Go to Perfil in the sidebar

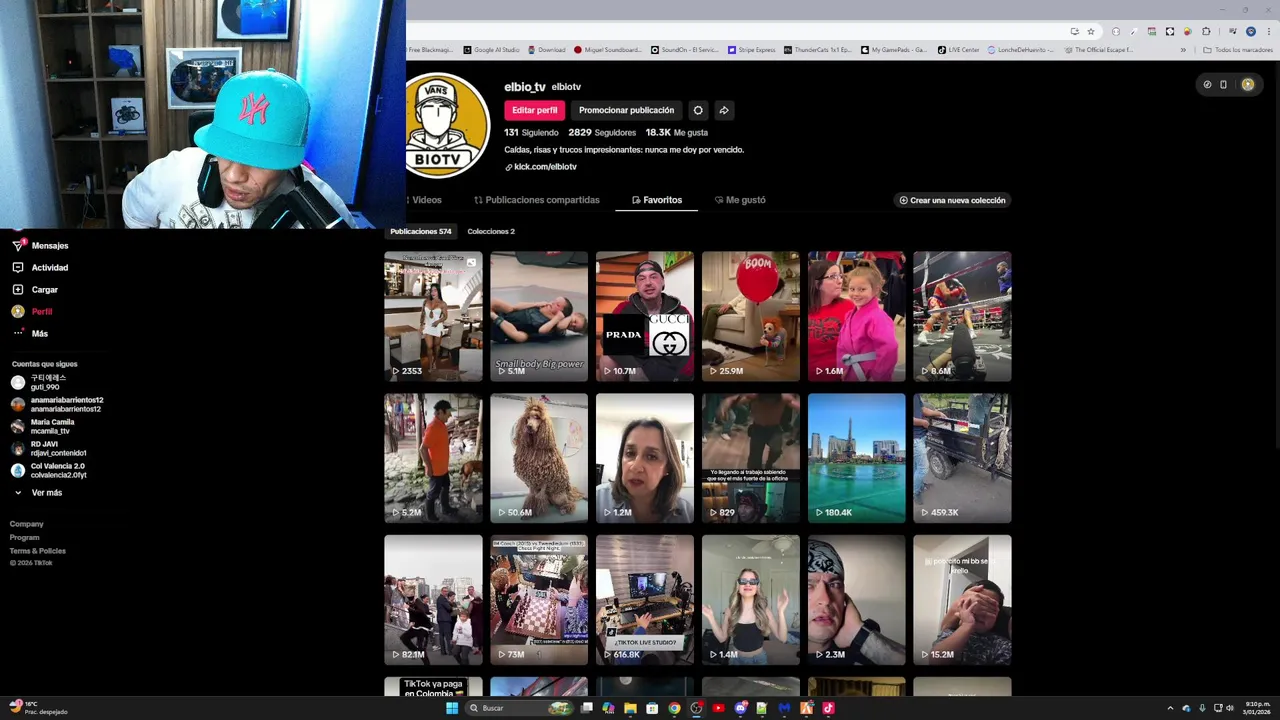click(32, 312)
